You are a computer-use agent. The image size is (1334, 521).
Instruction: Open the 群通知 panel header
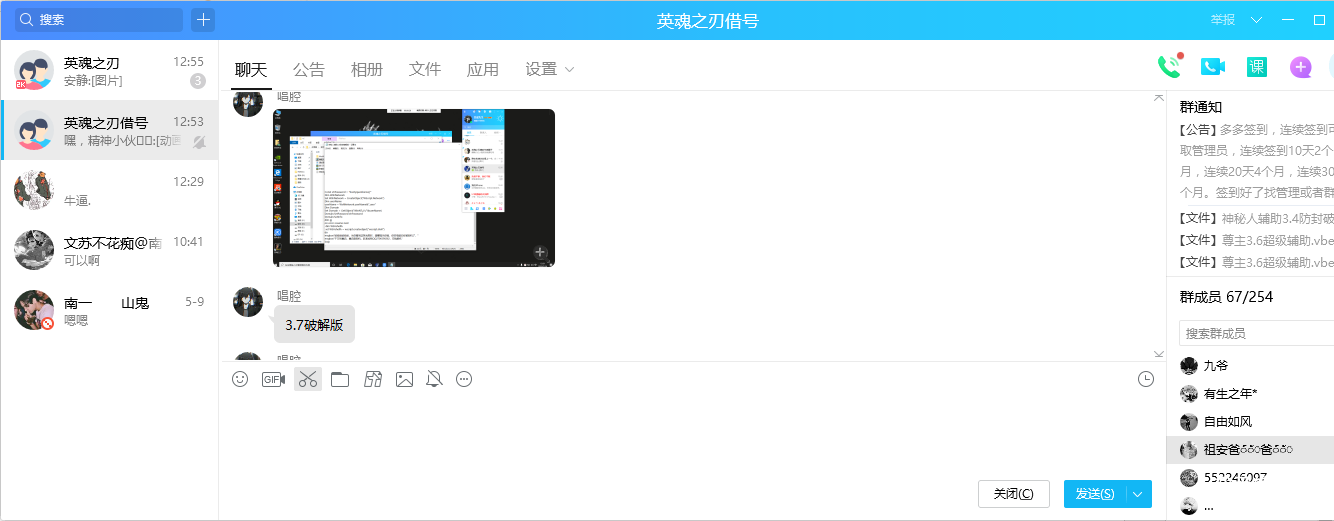pos(1201,107)
